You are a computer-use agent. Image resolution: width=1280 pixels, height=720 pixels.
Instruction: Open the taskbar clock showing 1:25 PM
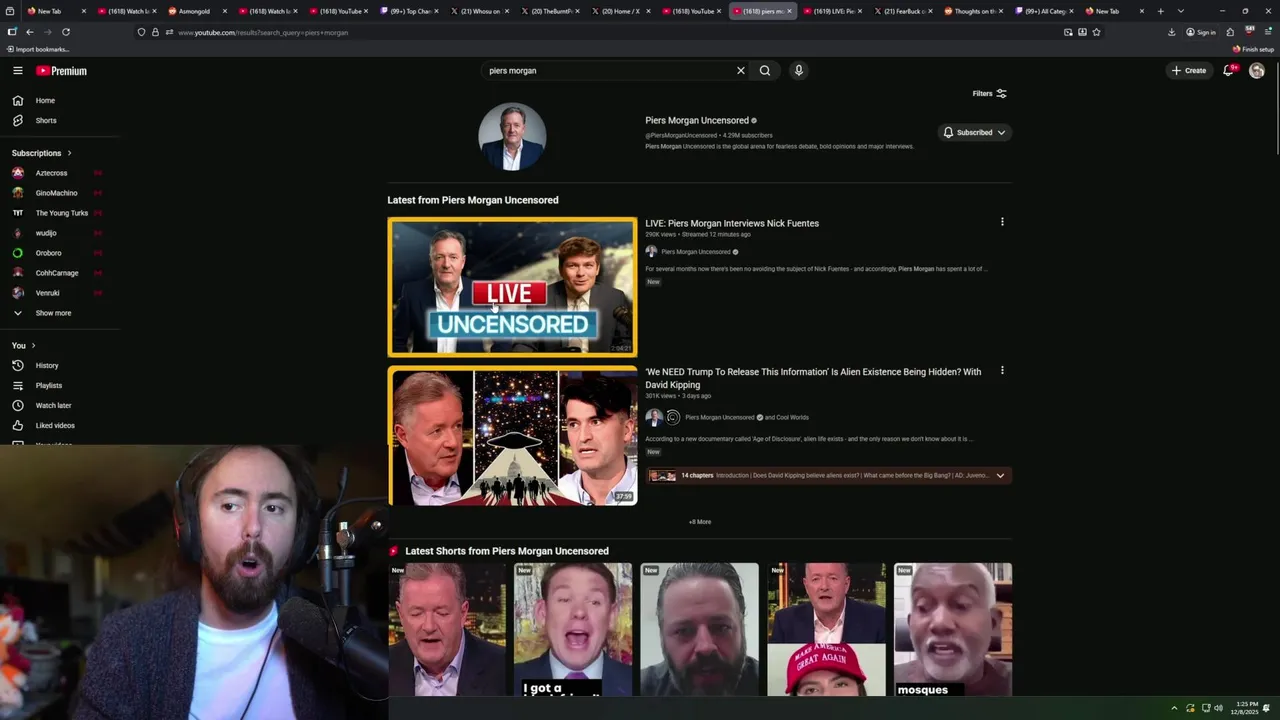coord(1246,708)
